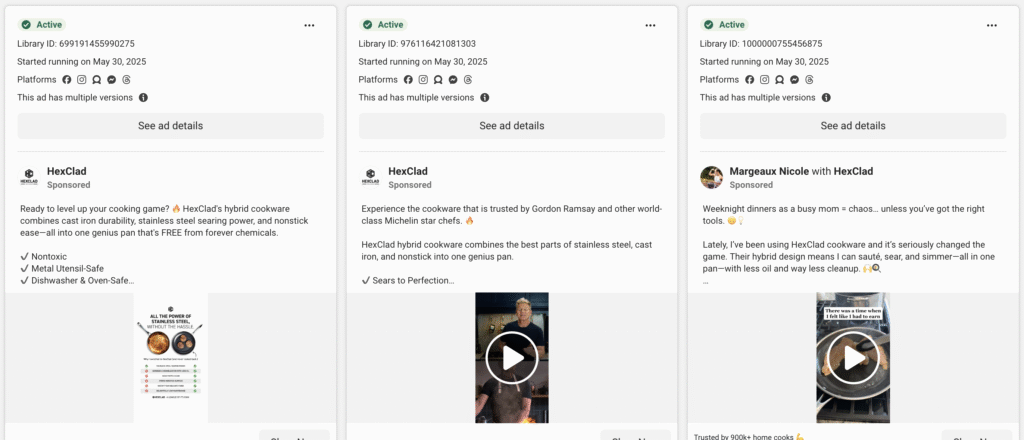
Task: Open the stainless steel comparison ad image
Action: 170,358
